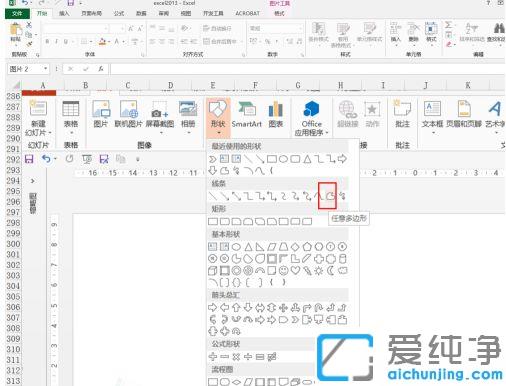Image resolution: width=506 pixels, height=386 pixels.
Task: Select the diamond shape in 基本形状
Action: point(295,247)
